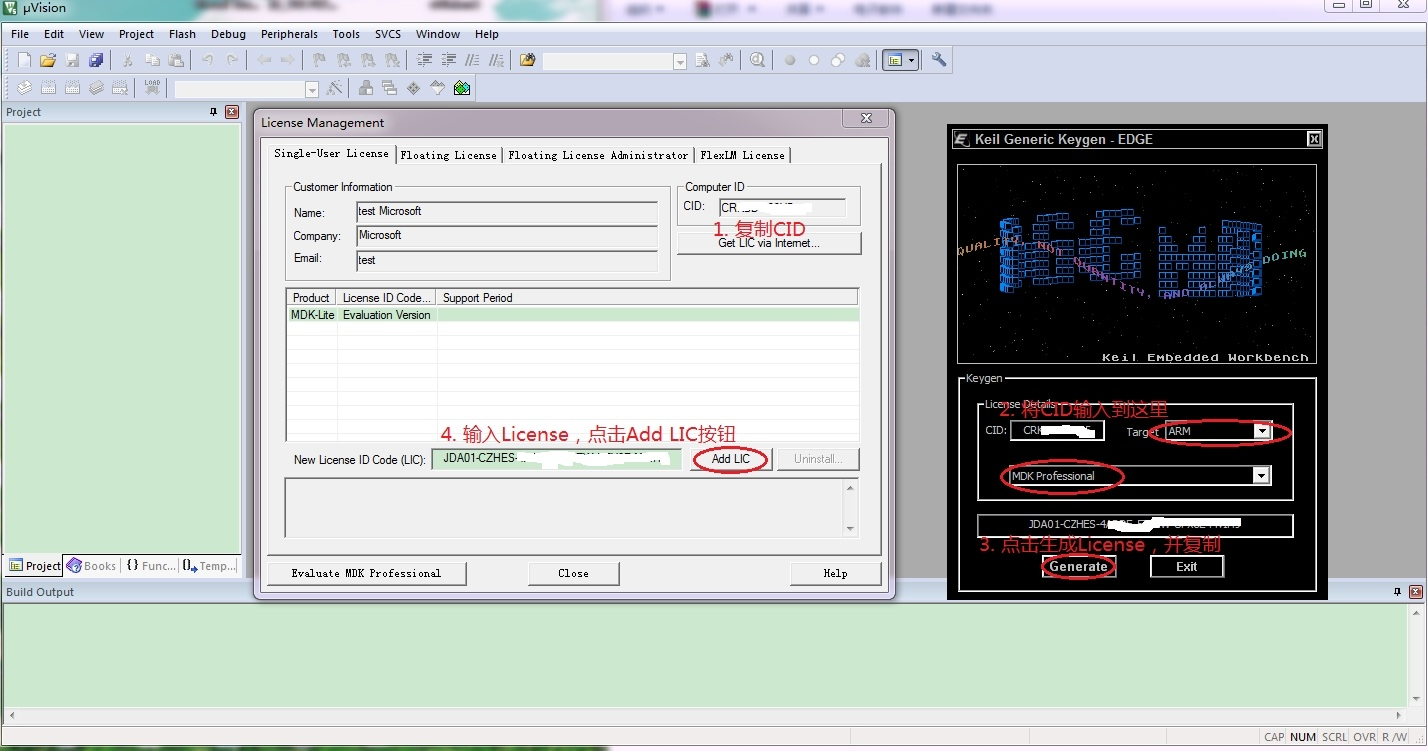Expand the target selection dropdown in build toolbar
The height and width of the screenshot is (751, 1428).
311,90
